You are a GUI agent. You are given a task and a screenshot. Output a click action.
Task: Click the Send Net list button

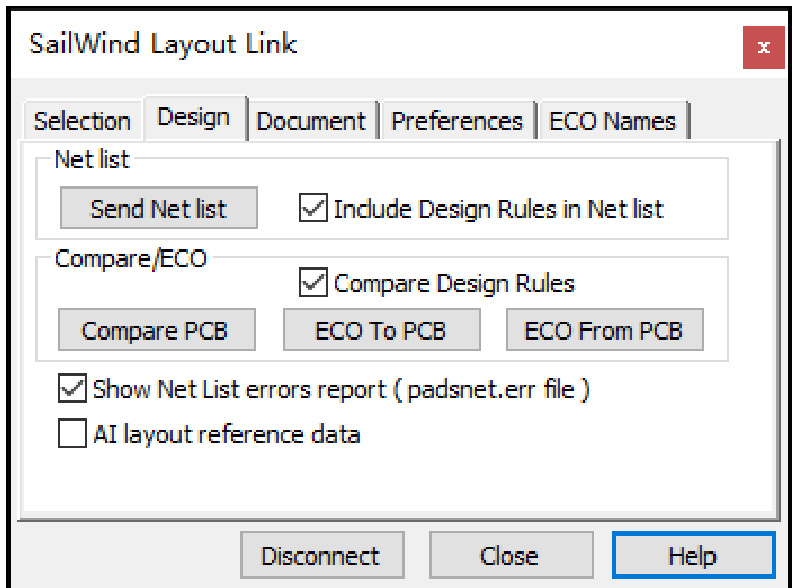click(158, 209)
